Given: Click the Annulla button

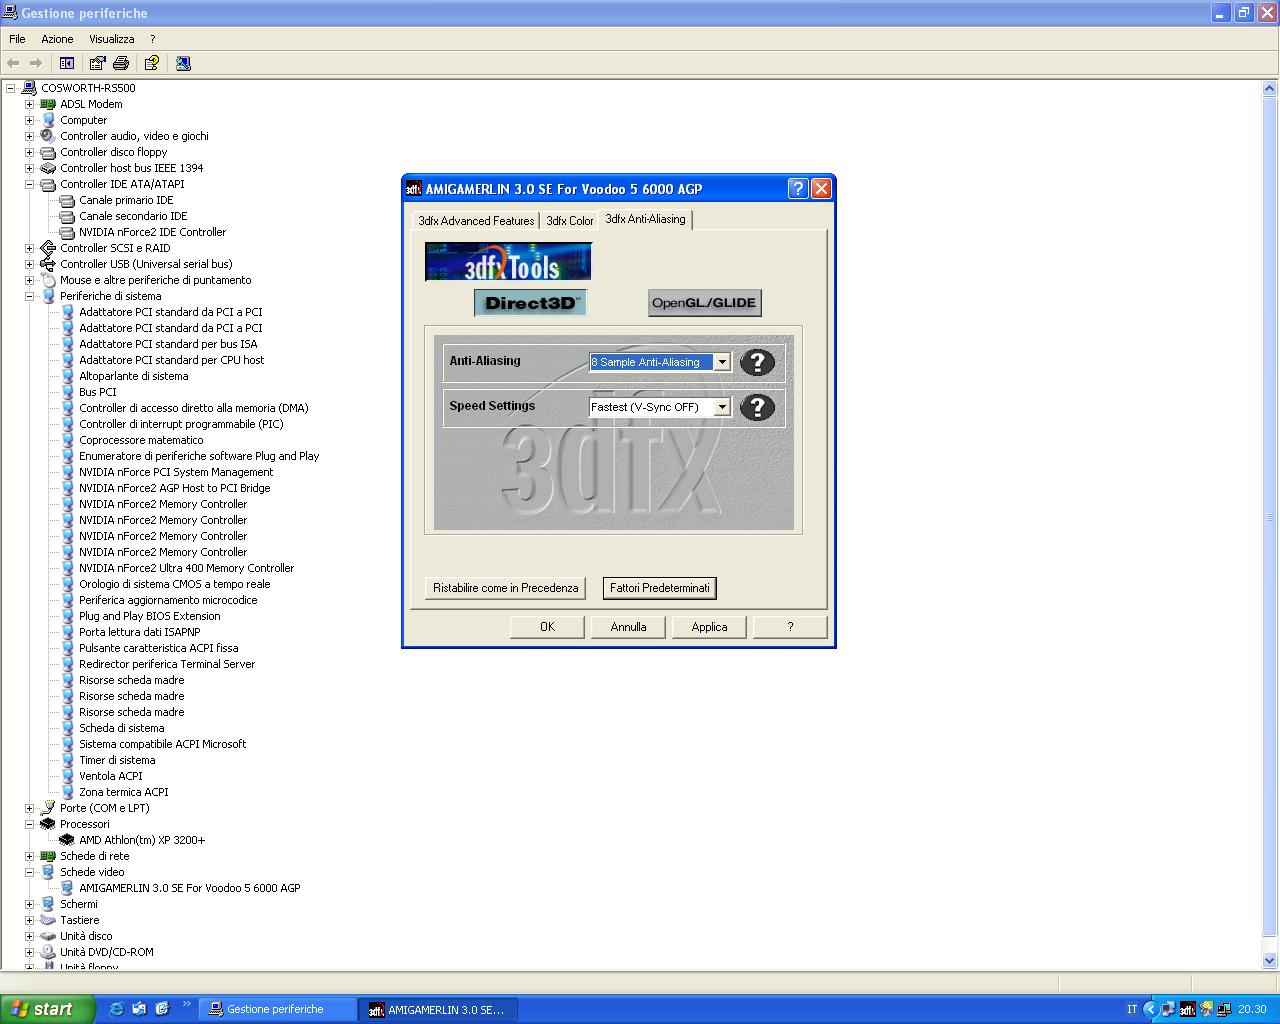Looking at the screenshot, I should (x=628, y=627).
